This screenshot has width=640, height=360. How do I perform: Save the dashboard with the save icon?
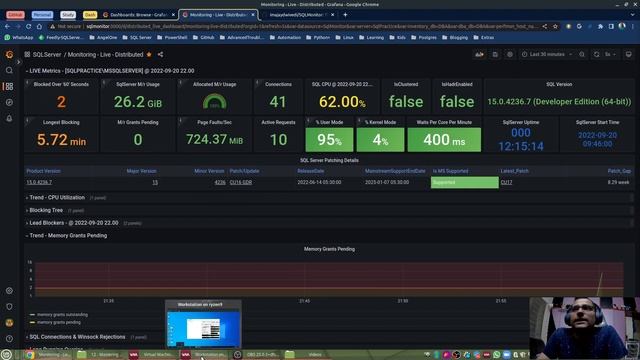coord(495,54)
